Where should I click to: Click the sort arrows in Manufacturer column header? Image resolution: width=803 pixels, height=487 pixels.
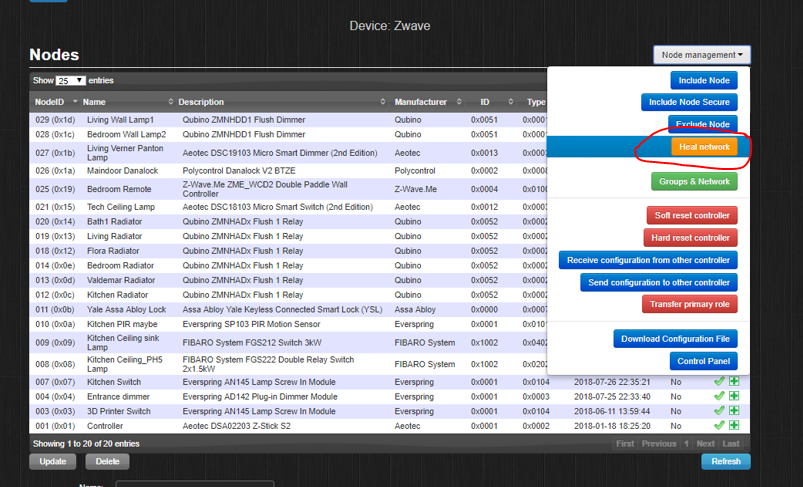pyautogui.click(x=459, y=102)
